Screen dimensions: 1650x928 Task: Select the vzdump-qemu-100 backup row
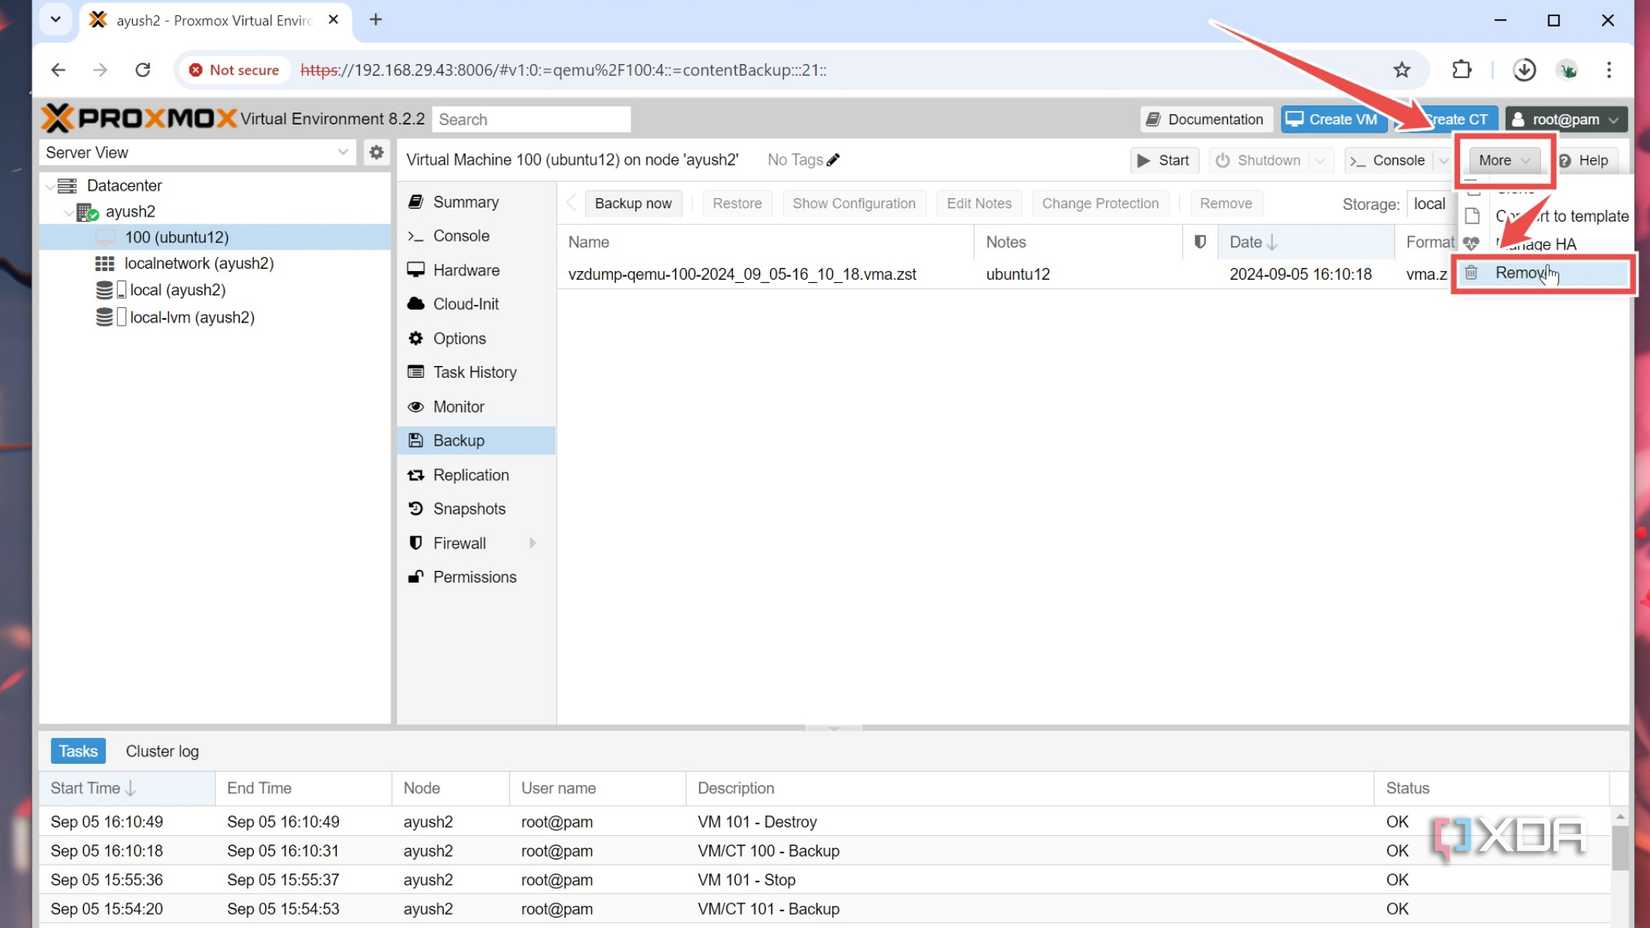point(741,274)
